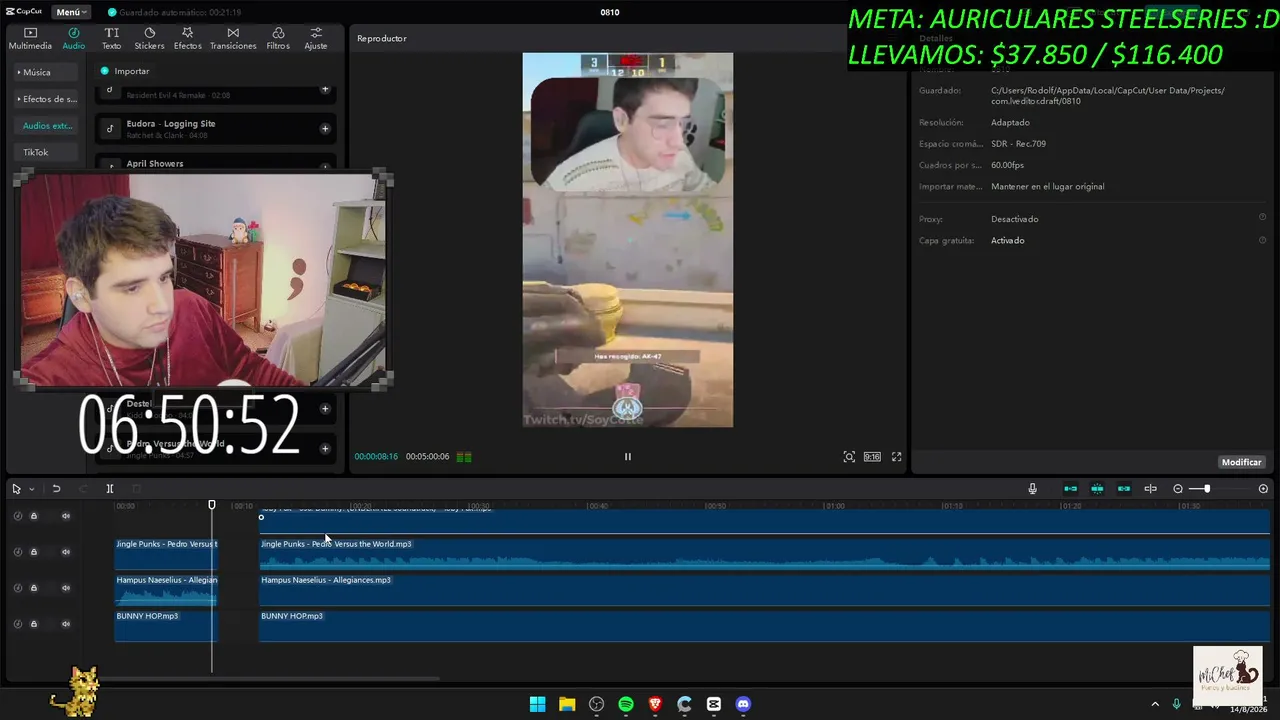1280x720 pixels.
Task: Open the Stickers tab
Action: 149,38
